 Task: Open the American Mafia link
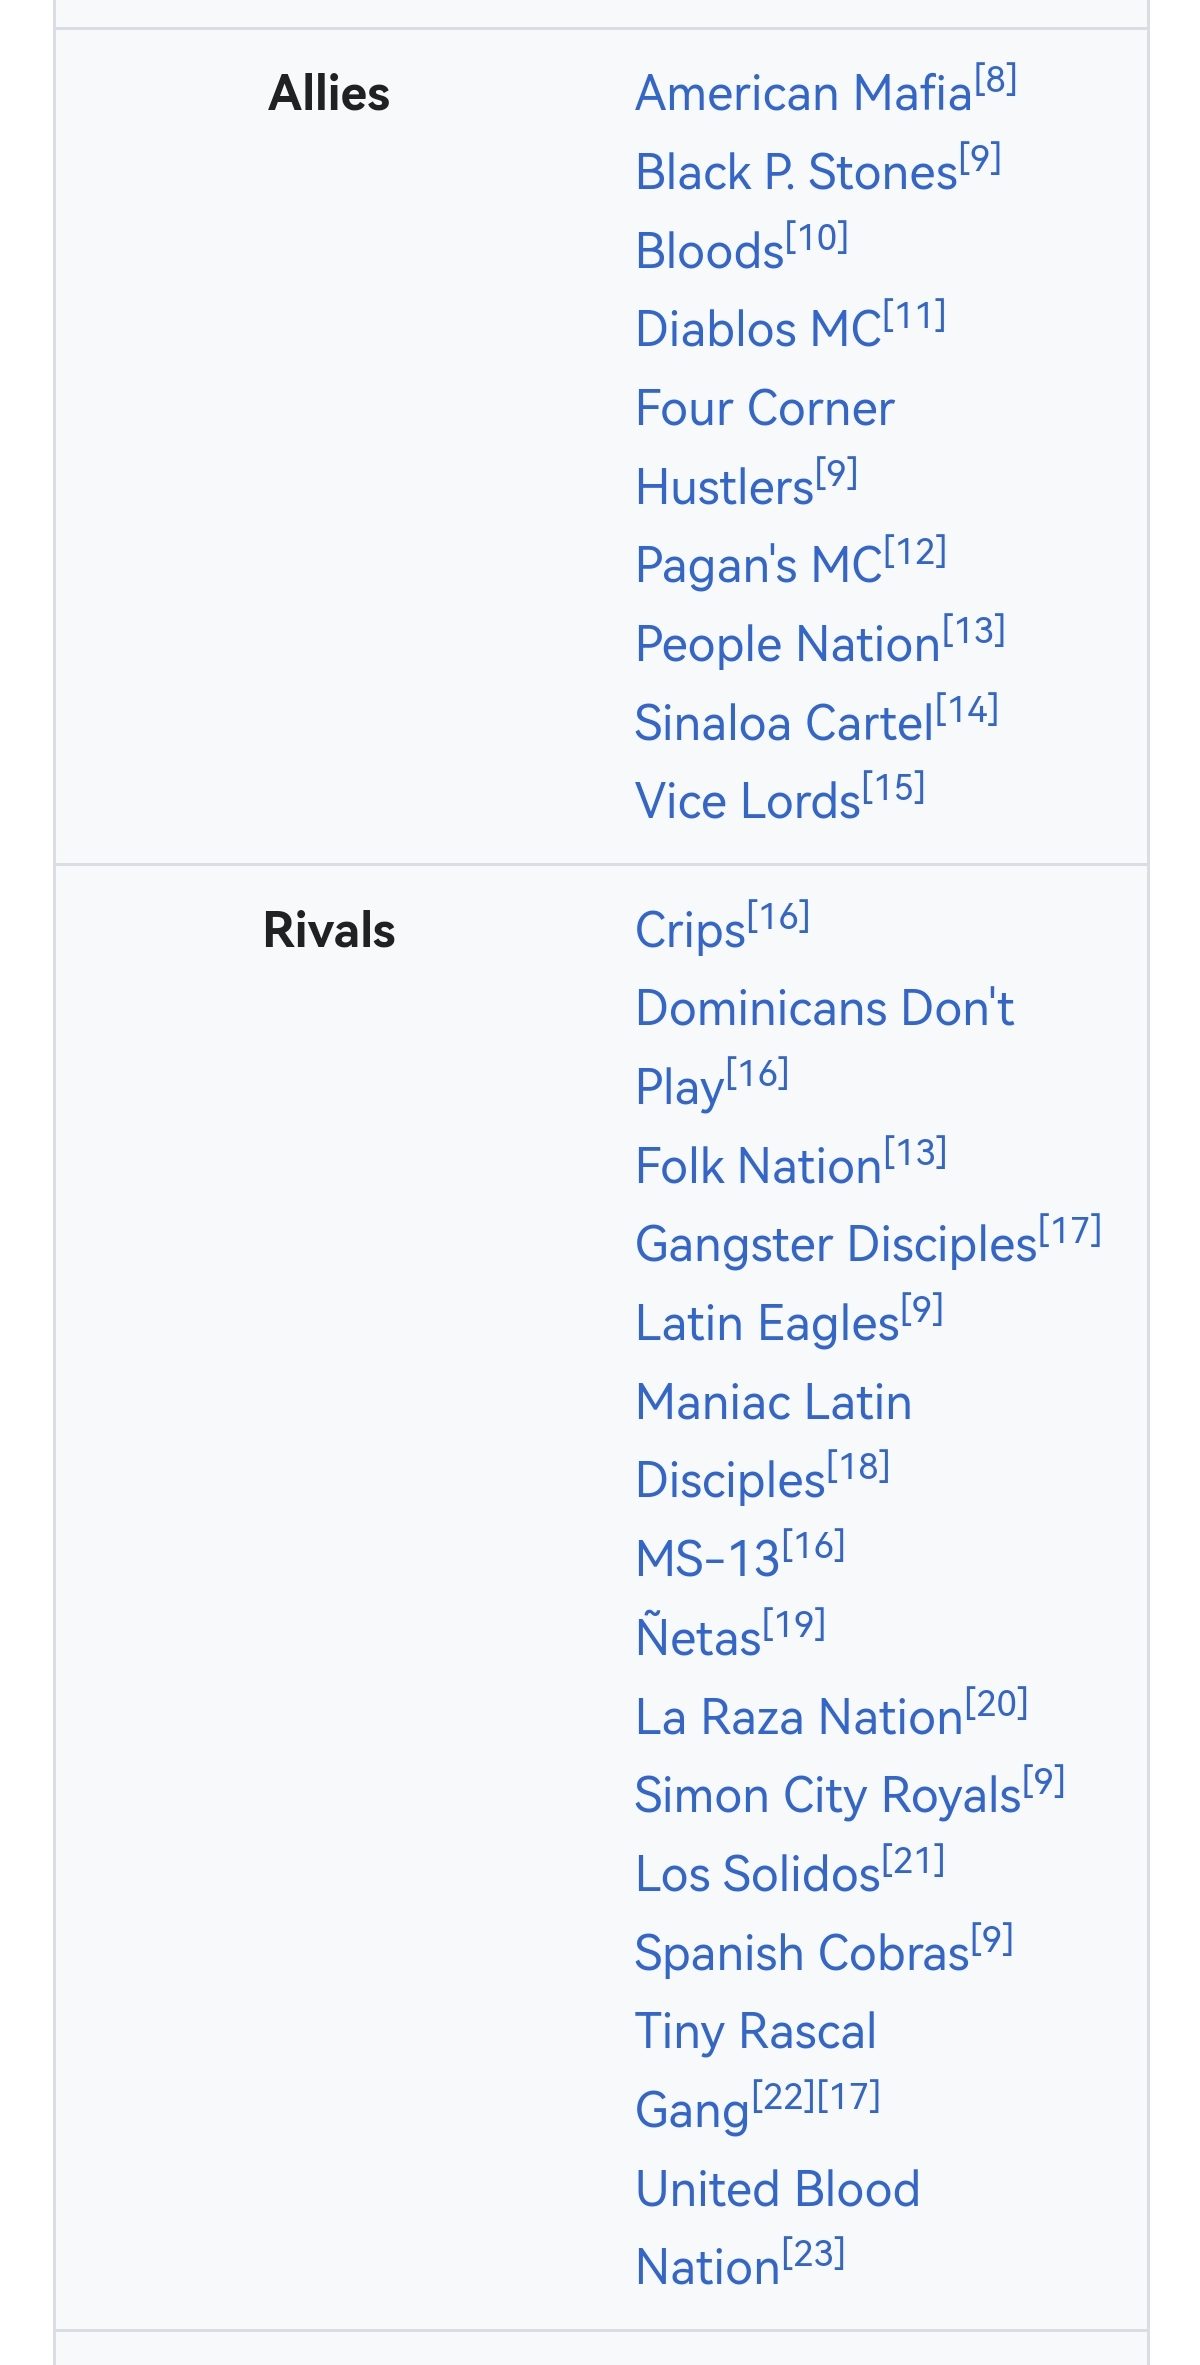(x=804, y=94)
